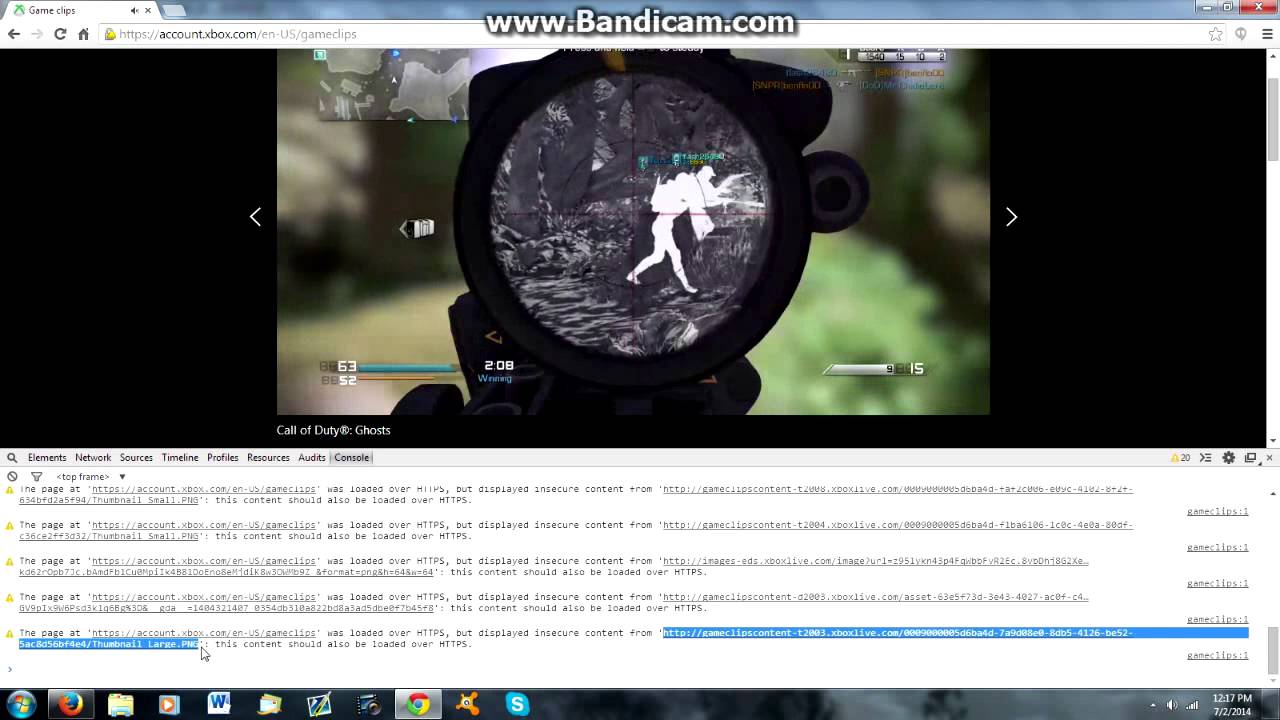The image size is (1280, 720).
Task: Switch to the Timeline panel
Action: [180, 458]
